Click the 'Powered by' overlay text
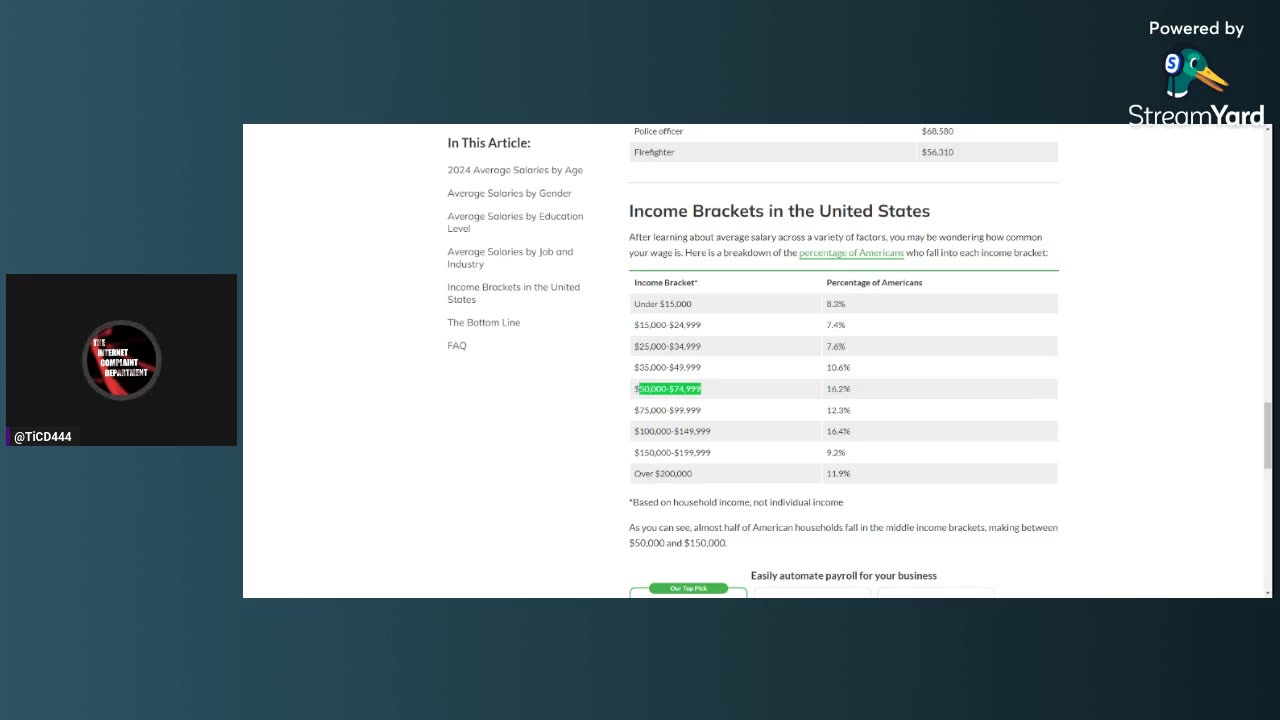The height and width of the screenshot is (720, 1280). 1196,29
